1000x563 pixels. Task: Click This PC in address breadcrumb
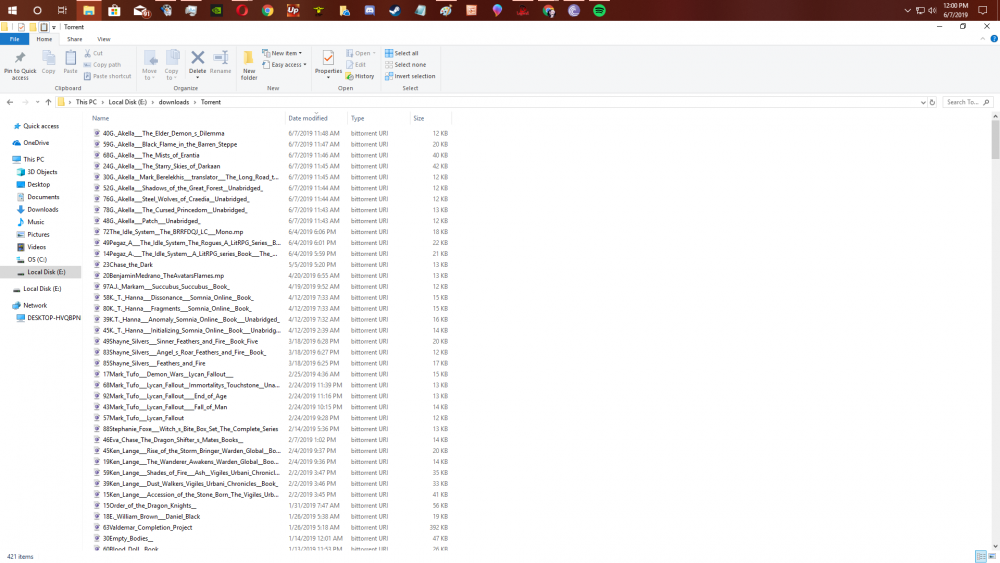[86, 102]
